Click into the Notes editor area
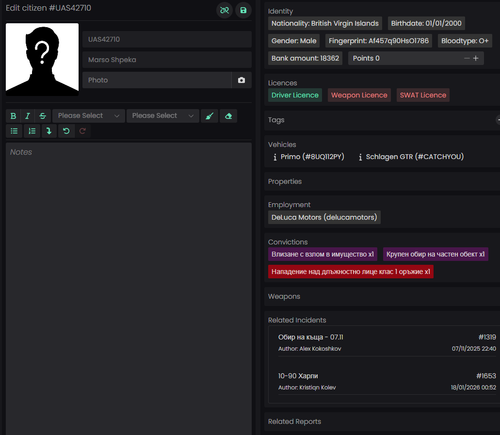This screenshot has height=435, width=500. [129, 288]
